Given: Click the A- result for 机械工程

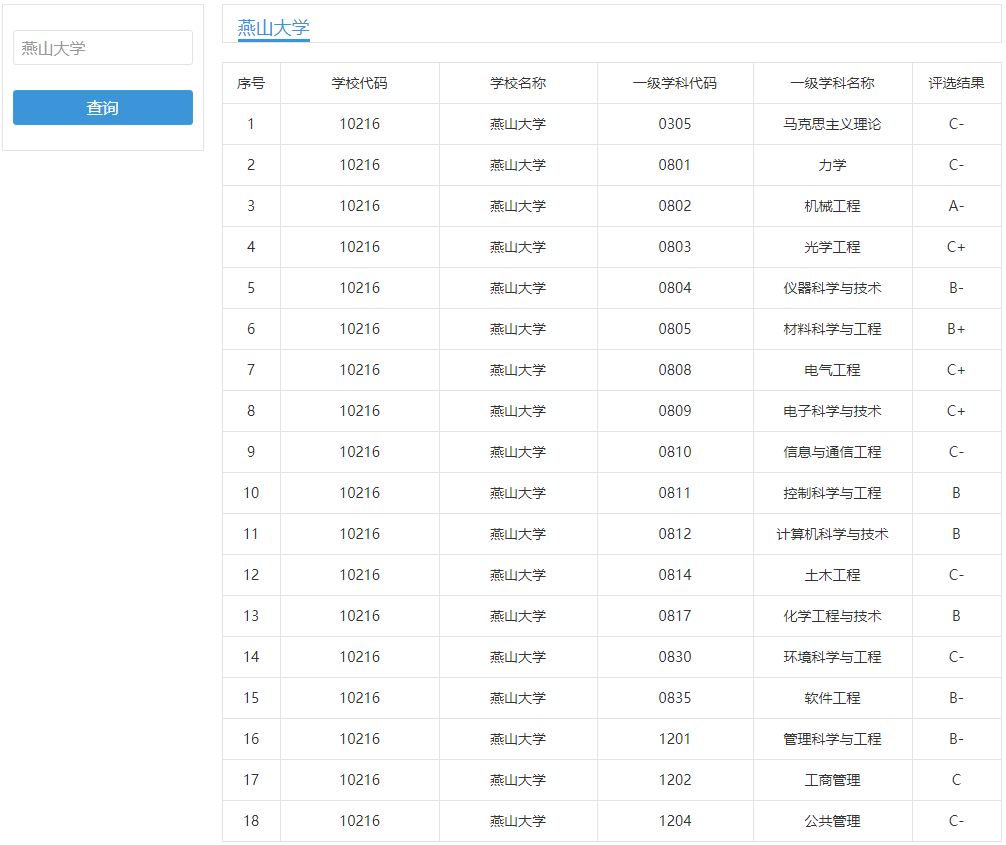Looking at the screenshot, I should tap(956, 206).
